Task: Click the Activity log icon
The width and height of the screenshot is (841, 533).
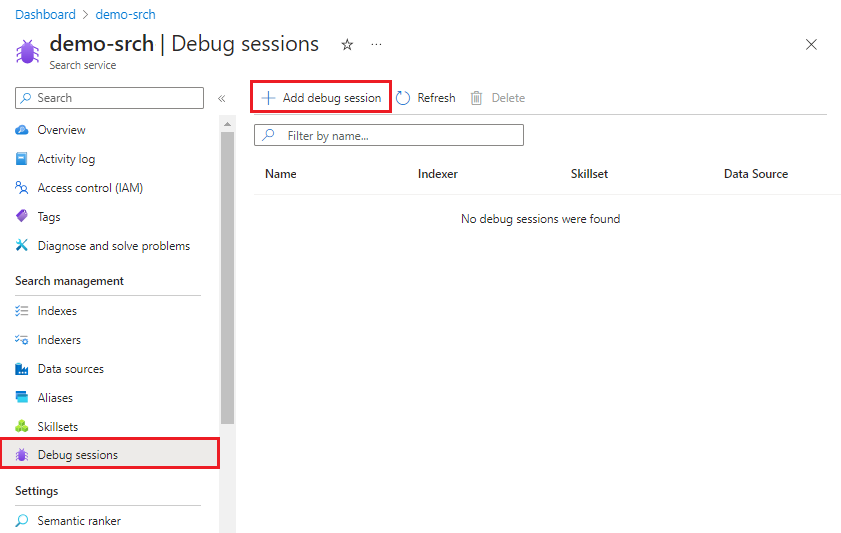Action: pyautogui.click(x=22, y=159)
